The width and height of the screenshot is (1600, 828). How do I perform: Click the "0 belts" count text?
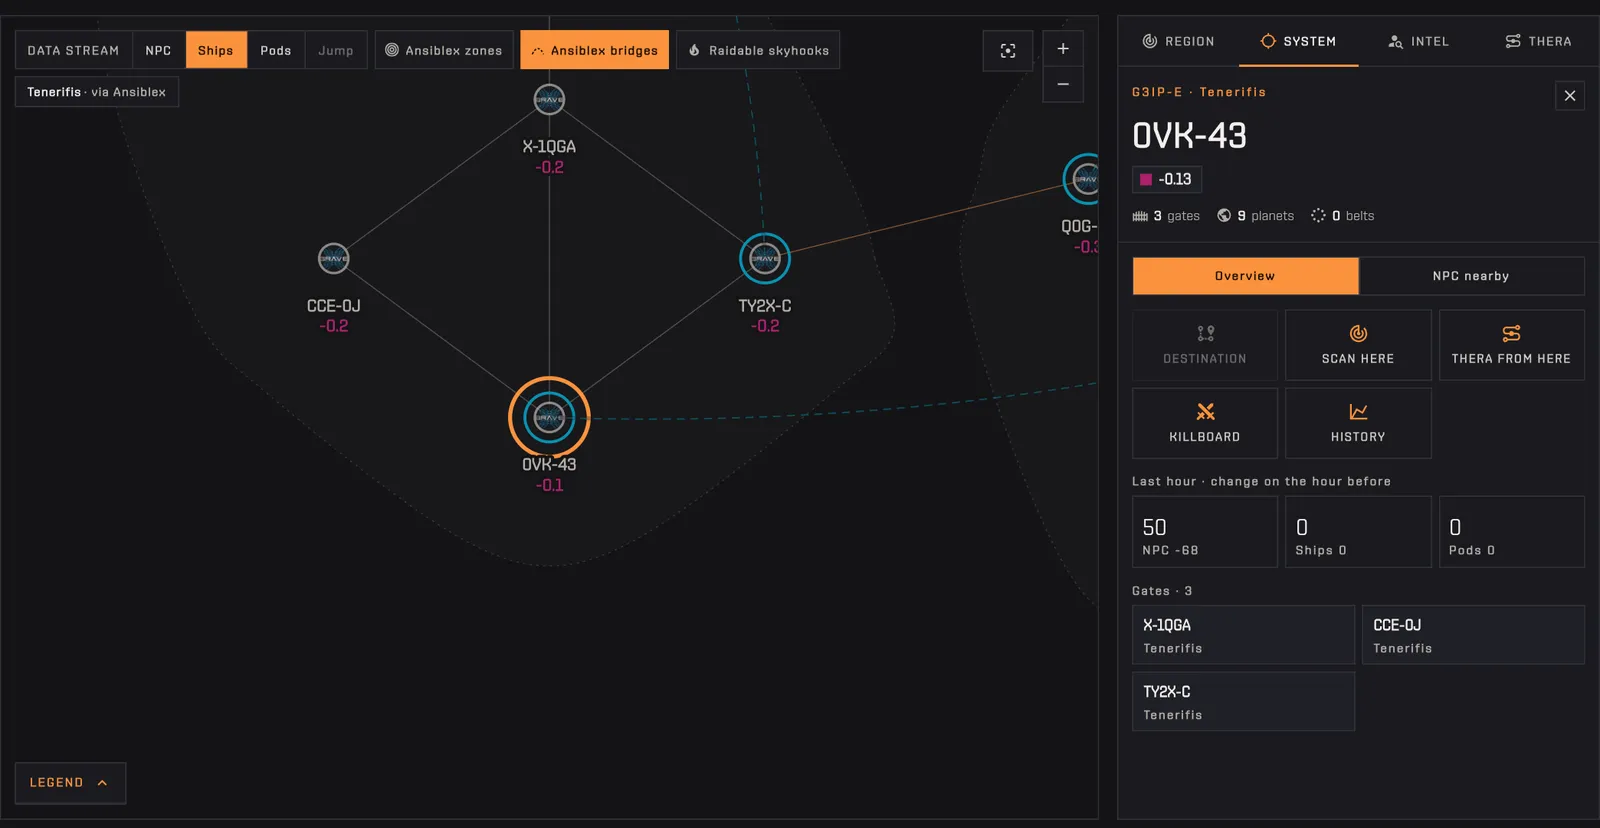pyautogui.click(x=1353, y=216)
